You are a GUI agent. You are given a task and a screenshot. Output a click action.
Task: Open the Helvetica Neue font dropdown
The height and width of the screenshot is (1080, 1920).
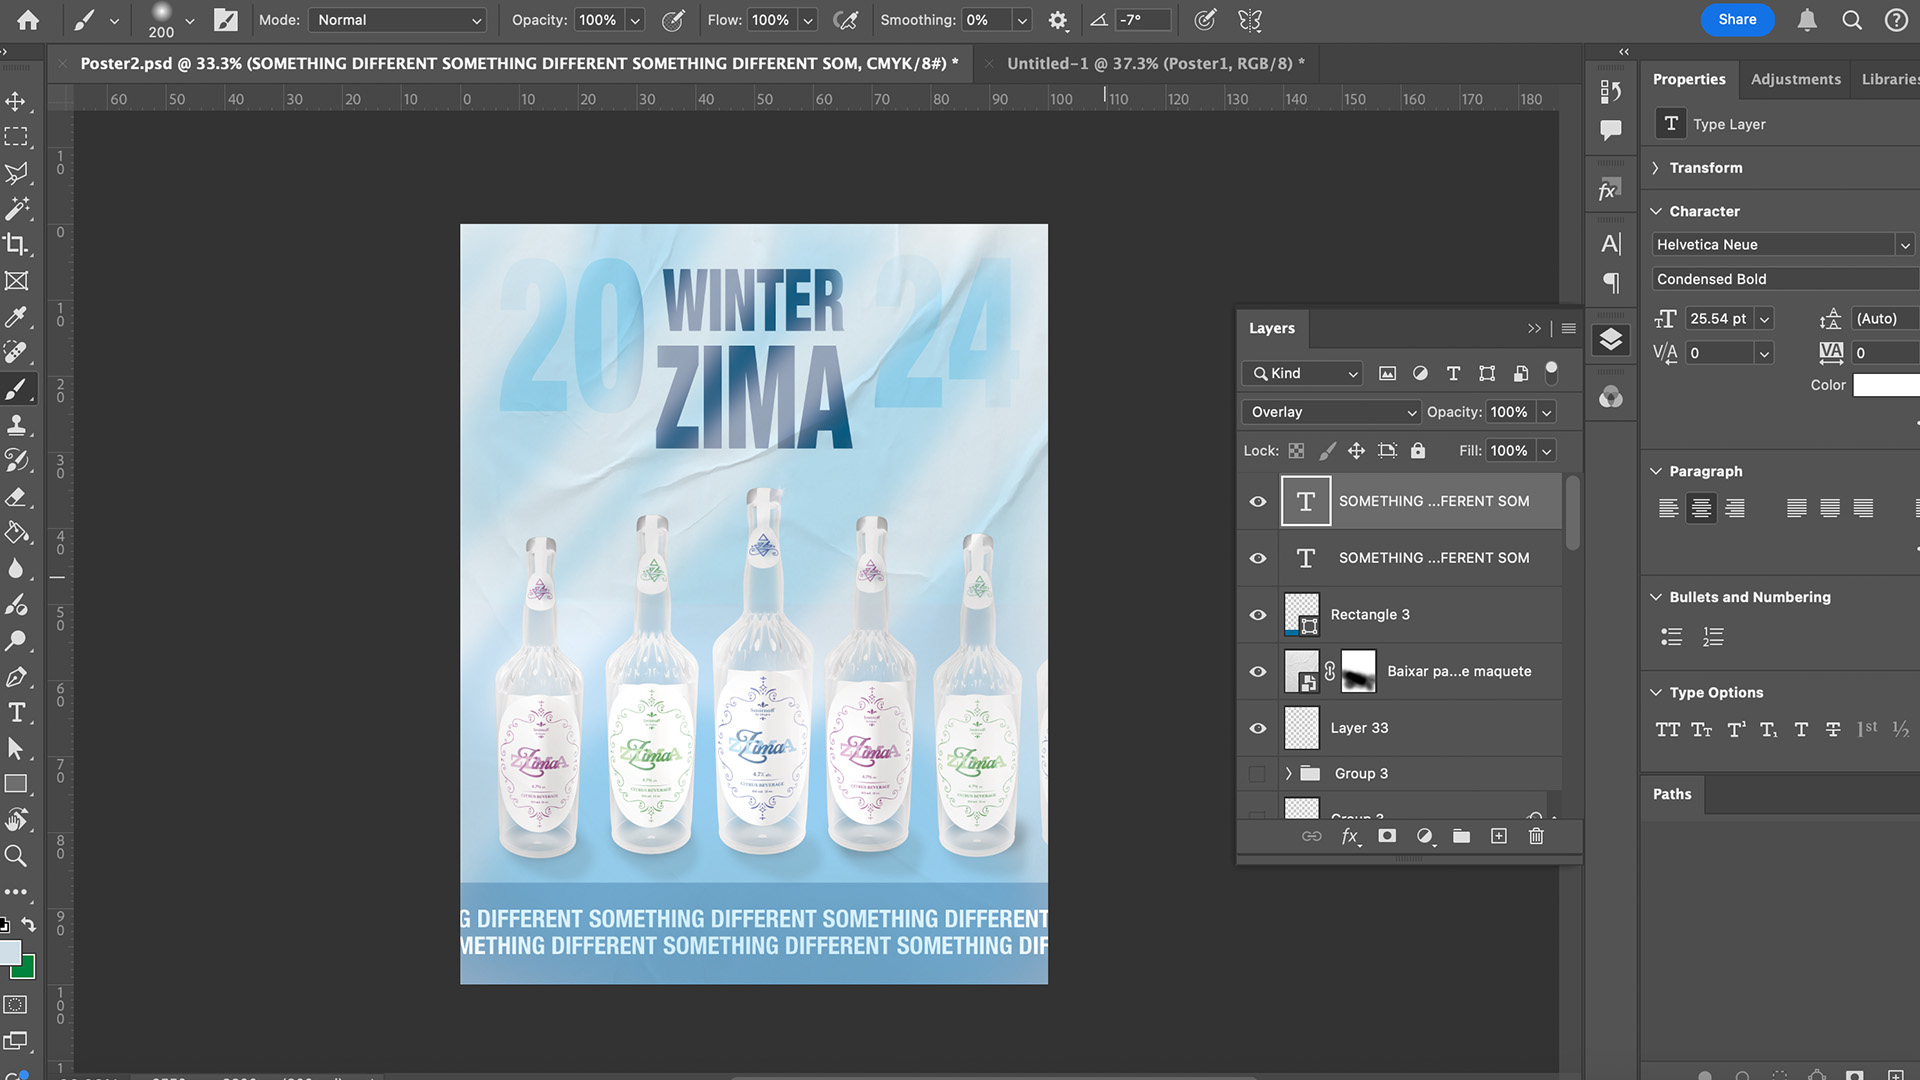point(1905,244)
